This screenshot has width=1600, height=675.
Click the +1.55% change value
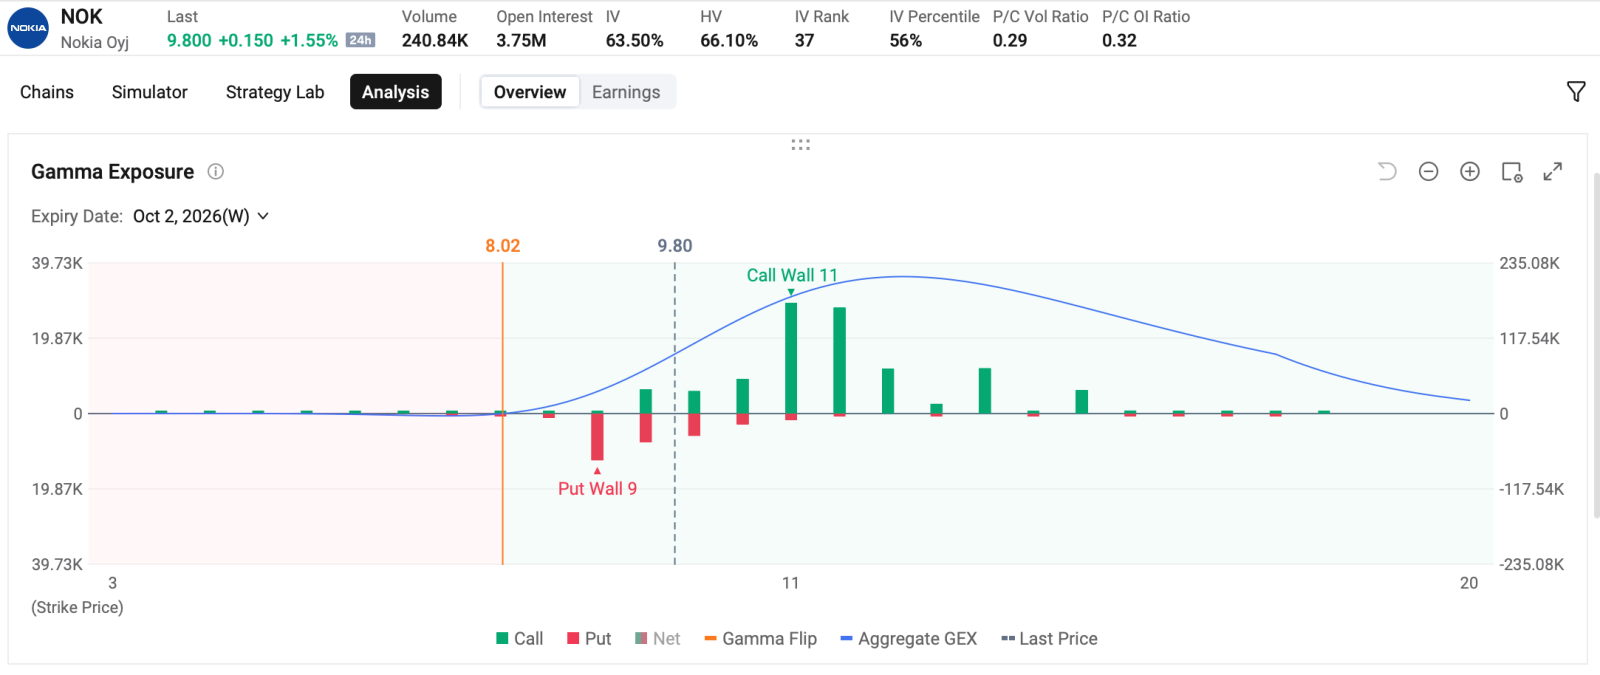tap(309, 40)
